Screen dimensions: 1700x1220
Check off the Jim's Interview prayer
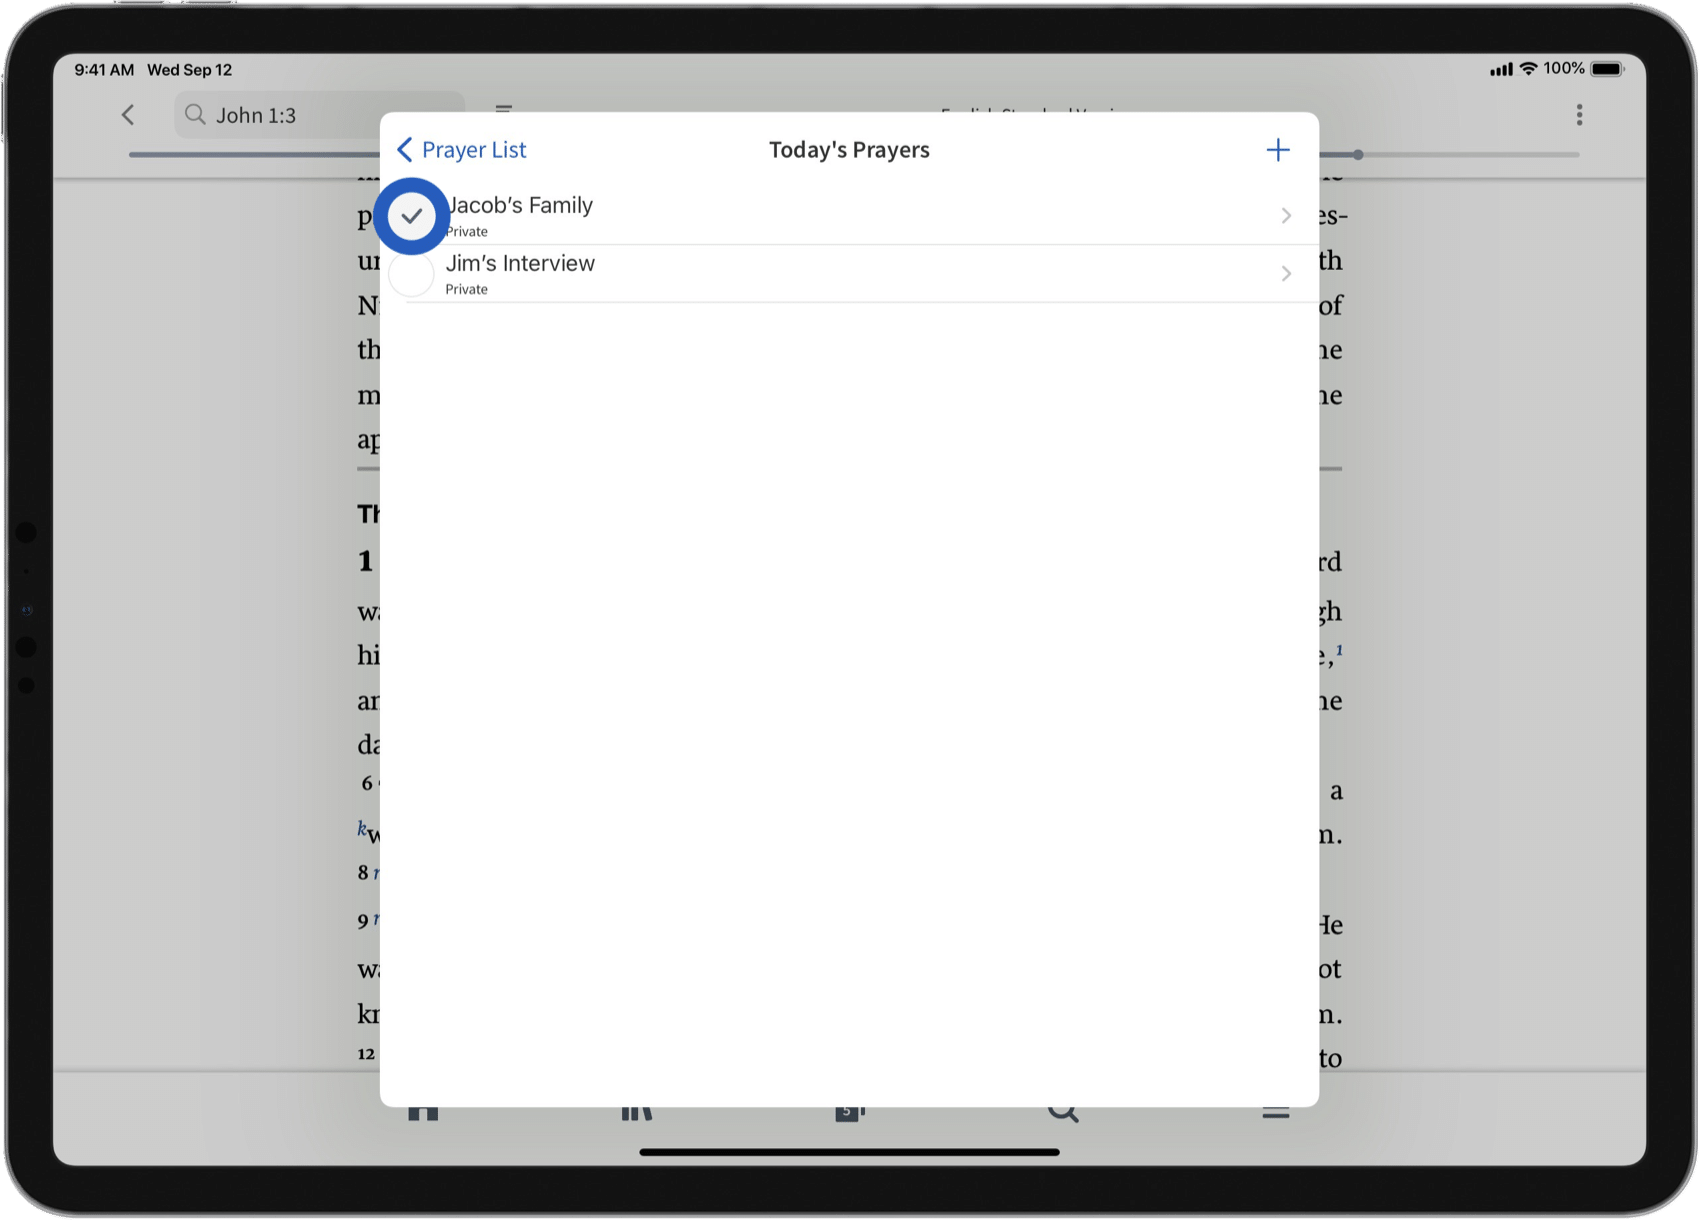pos(411,274)
